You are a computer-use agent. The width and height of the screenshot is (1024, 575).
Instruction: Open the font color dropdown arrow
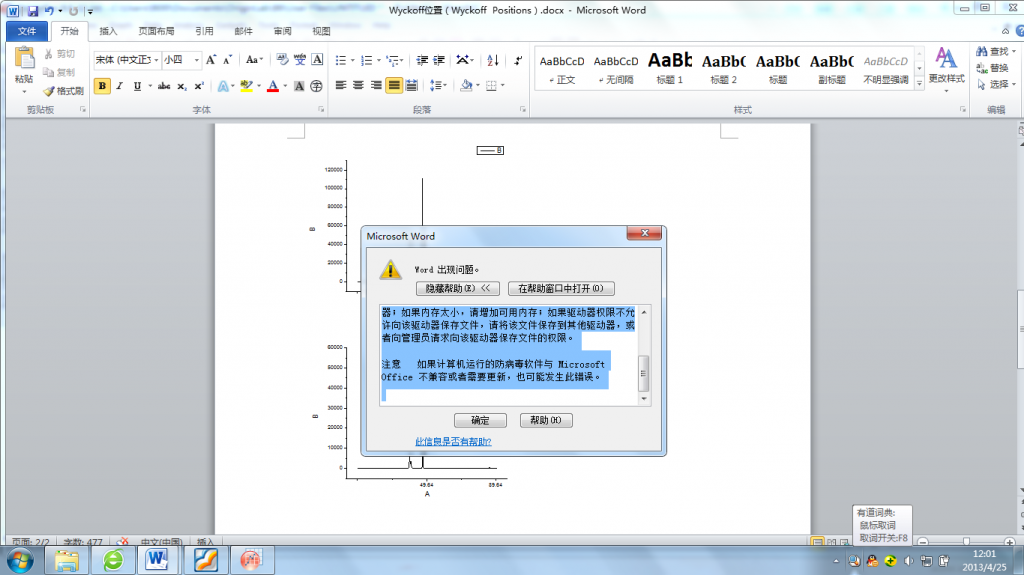[x=285, y=86]
